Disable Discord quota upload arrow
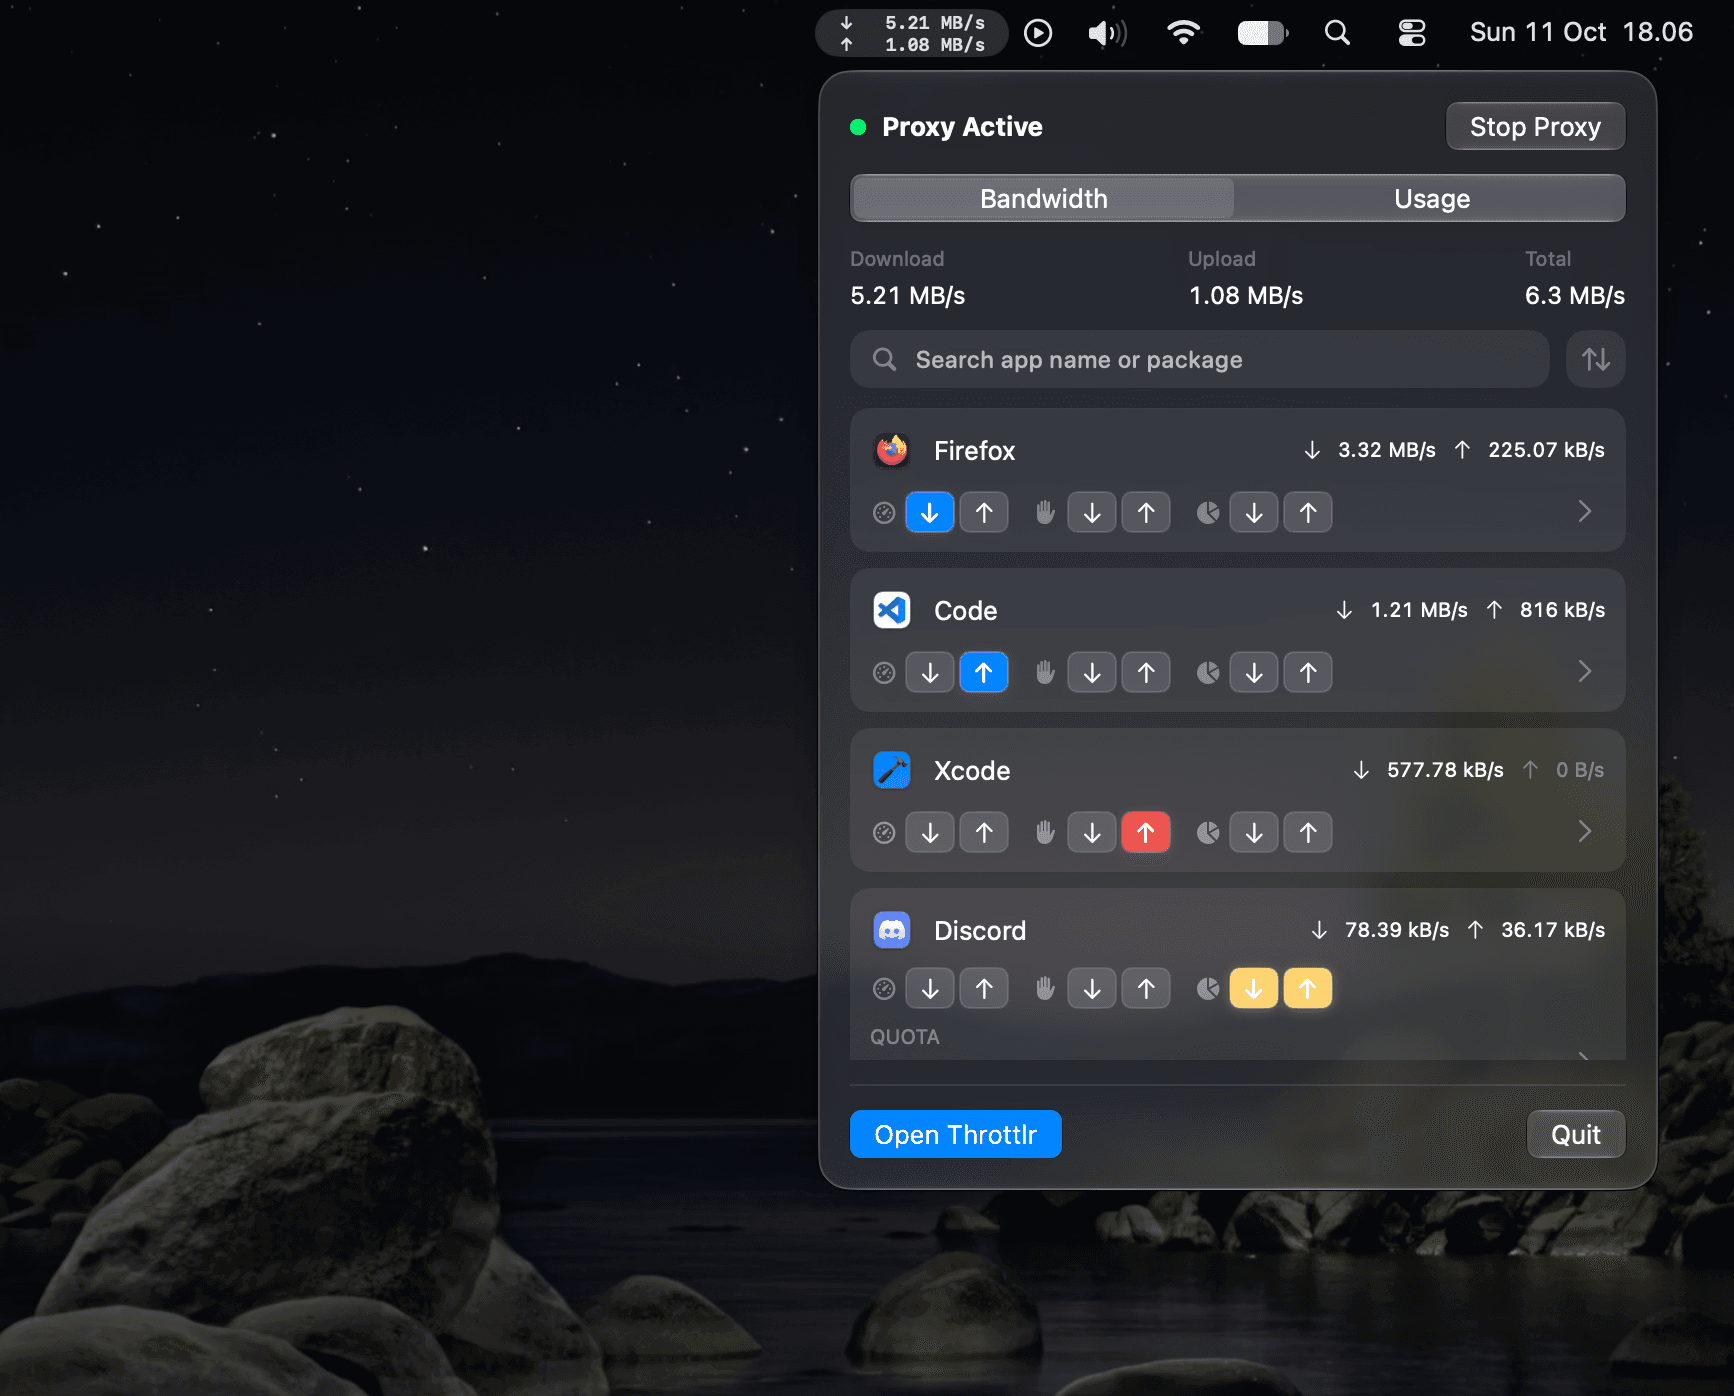The image size is (1734, 1396). [1308, 989]
